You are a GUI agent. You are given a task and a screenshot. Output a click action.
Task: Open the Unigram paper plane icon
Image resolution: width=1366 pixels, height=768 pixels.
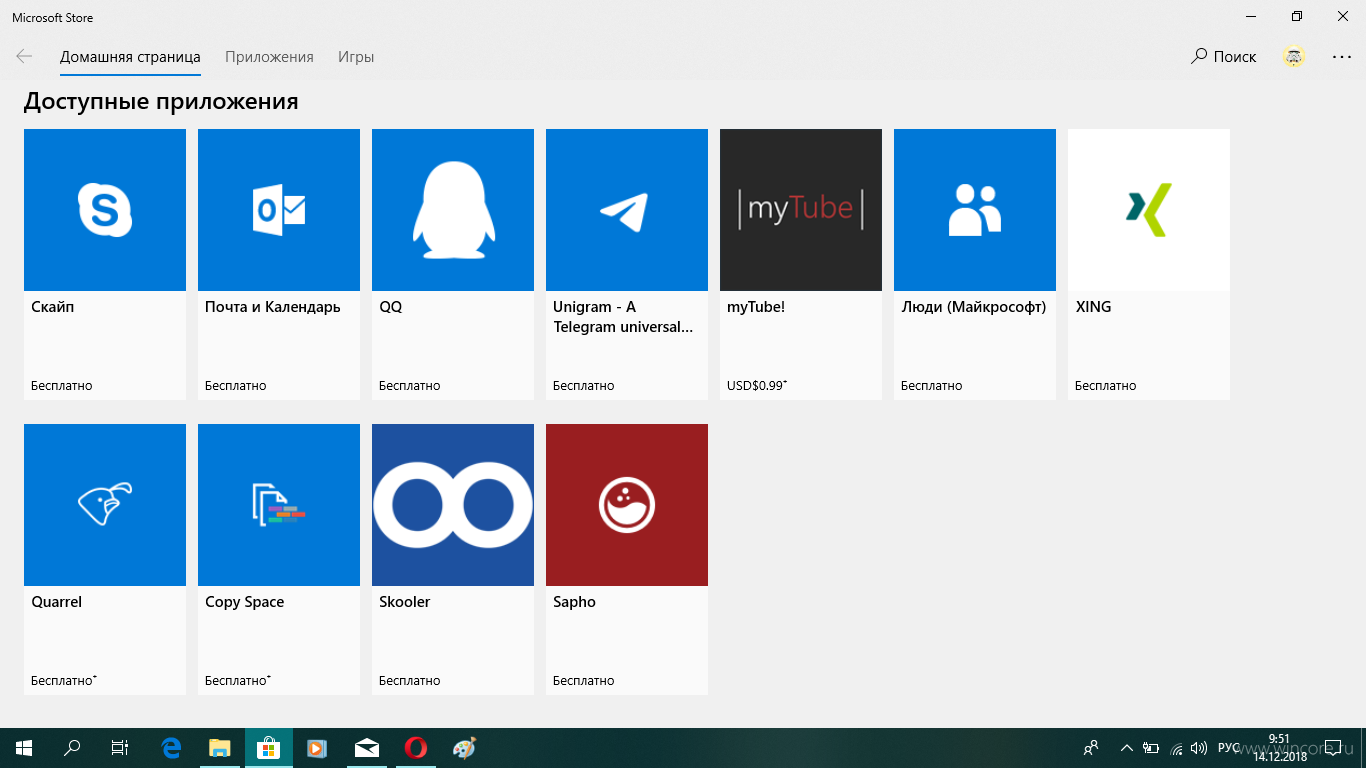point(627,210)
